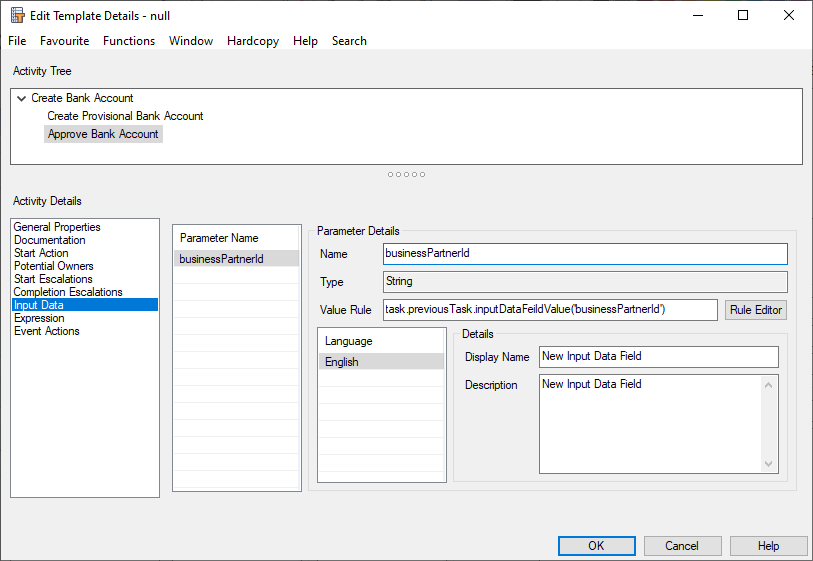Image resolution: width=813 pixels, height=561 pixels.
Task: Open the Search menu
Action: [349, 41]
